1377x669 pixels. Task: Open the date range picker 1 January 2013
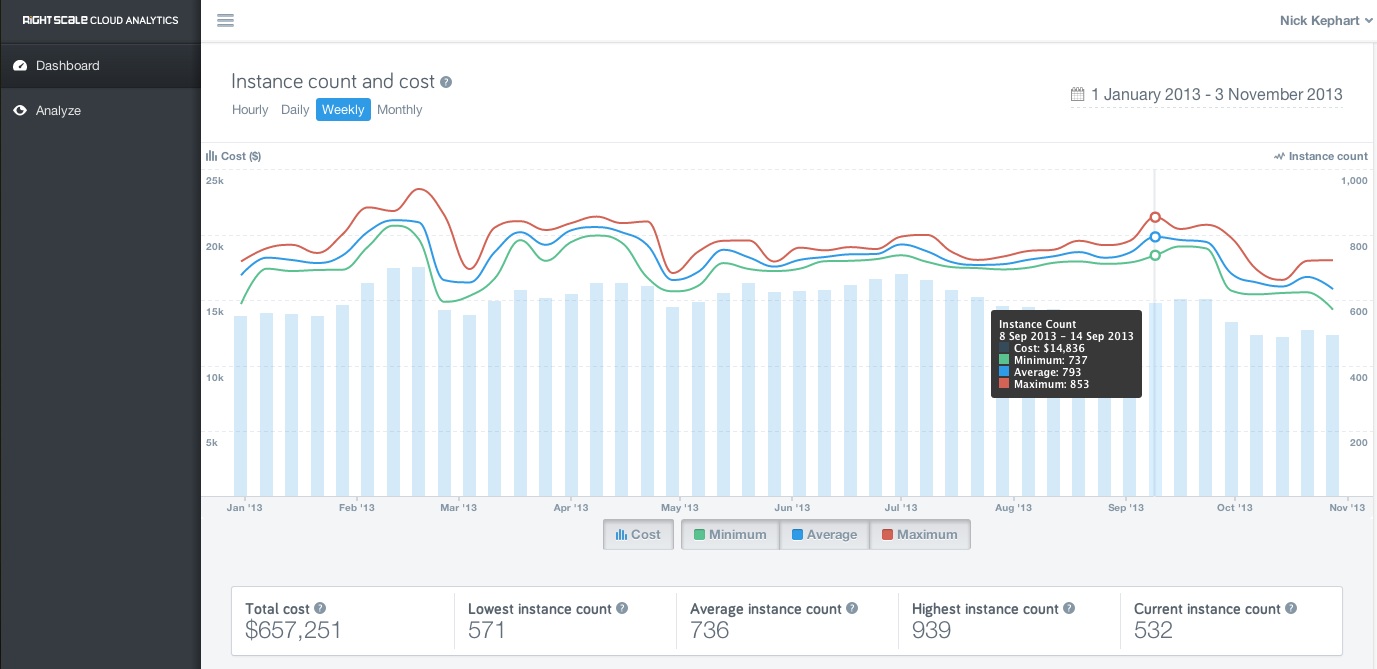pyautogui.click(x=1207, y=94)
